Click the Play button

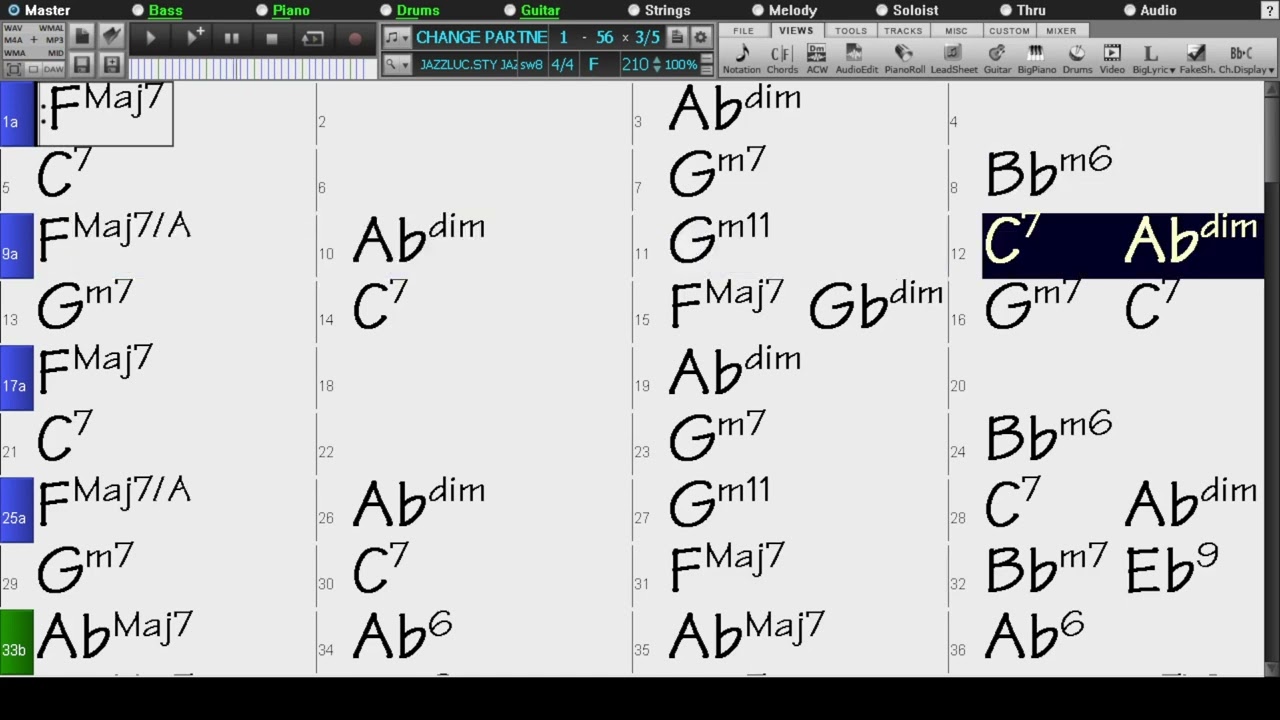click(151, 38)
